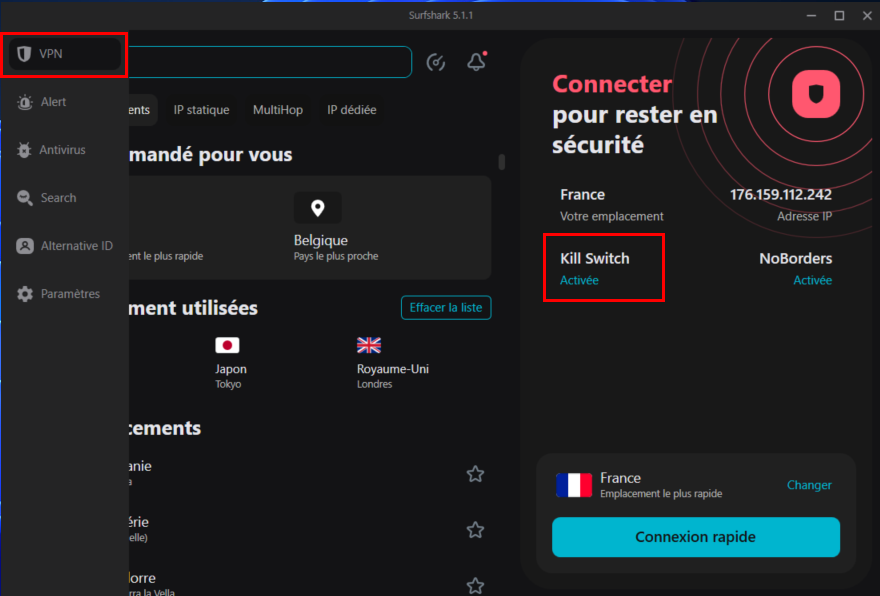Click the location search input field

(x=270, y=62)
